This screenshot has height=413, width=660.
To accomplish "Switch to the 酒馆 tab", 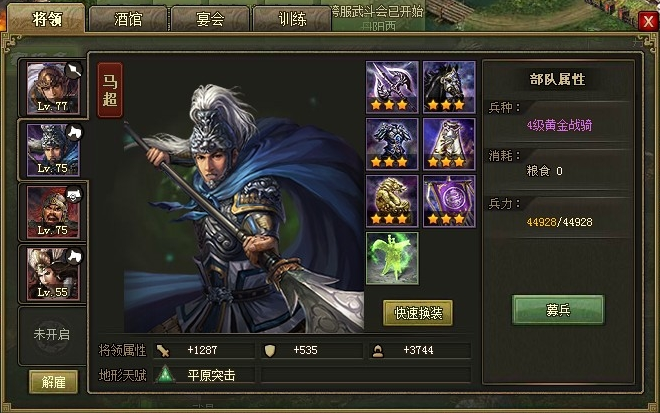I will [x=128, y=19].
